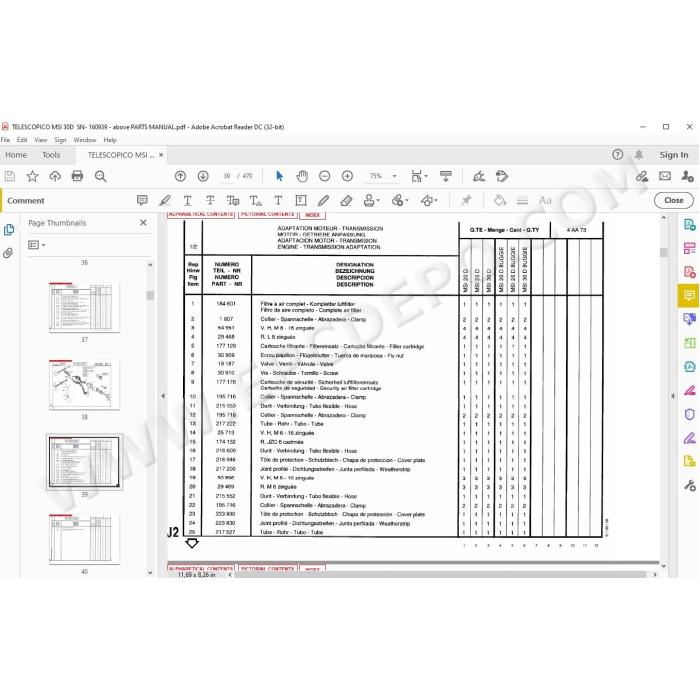
Task: Add a sticky note comment
Action: pyautogui.click(x=142, y=200)
